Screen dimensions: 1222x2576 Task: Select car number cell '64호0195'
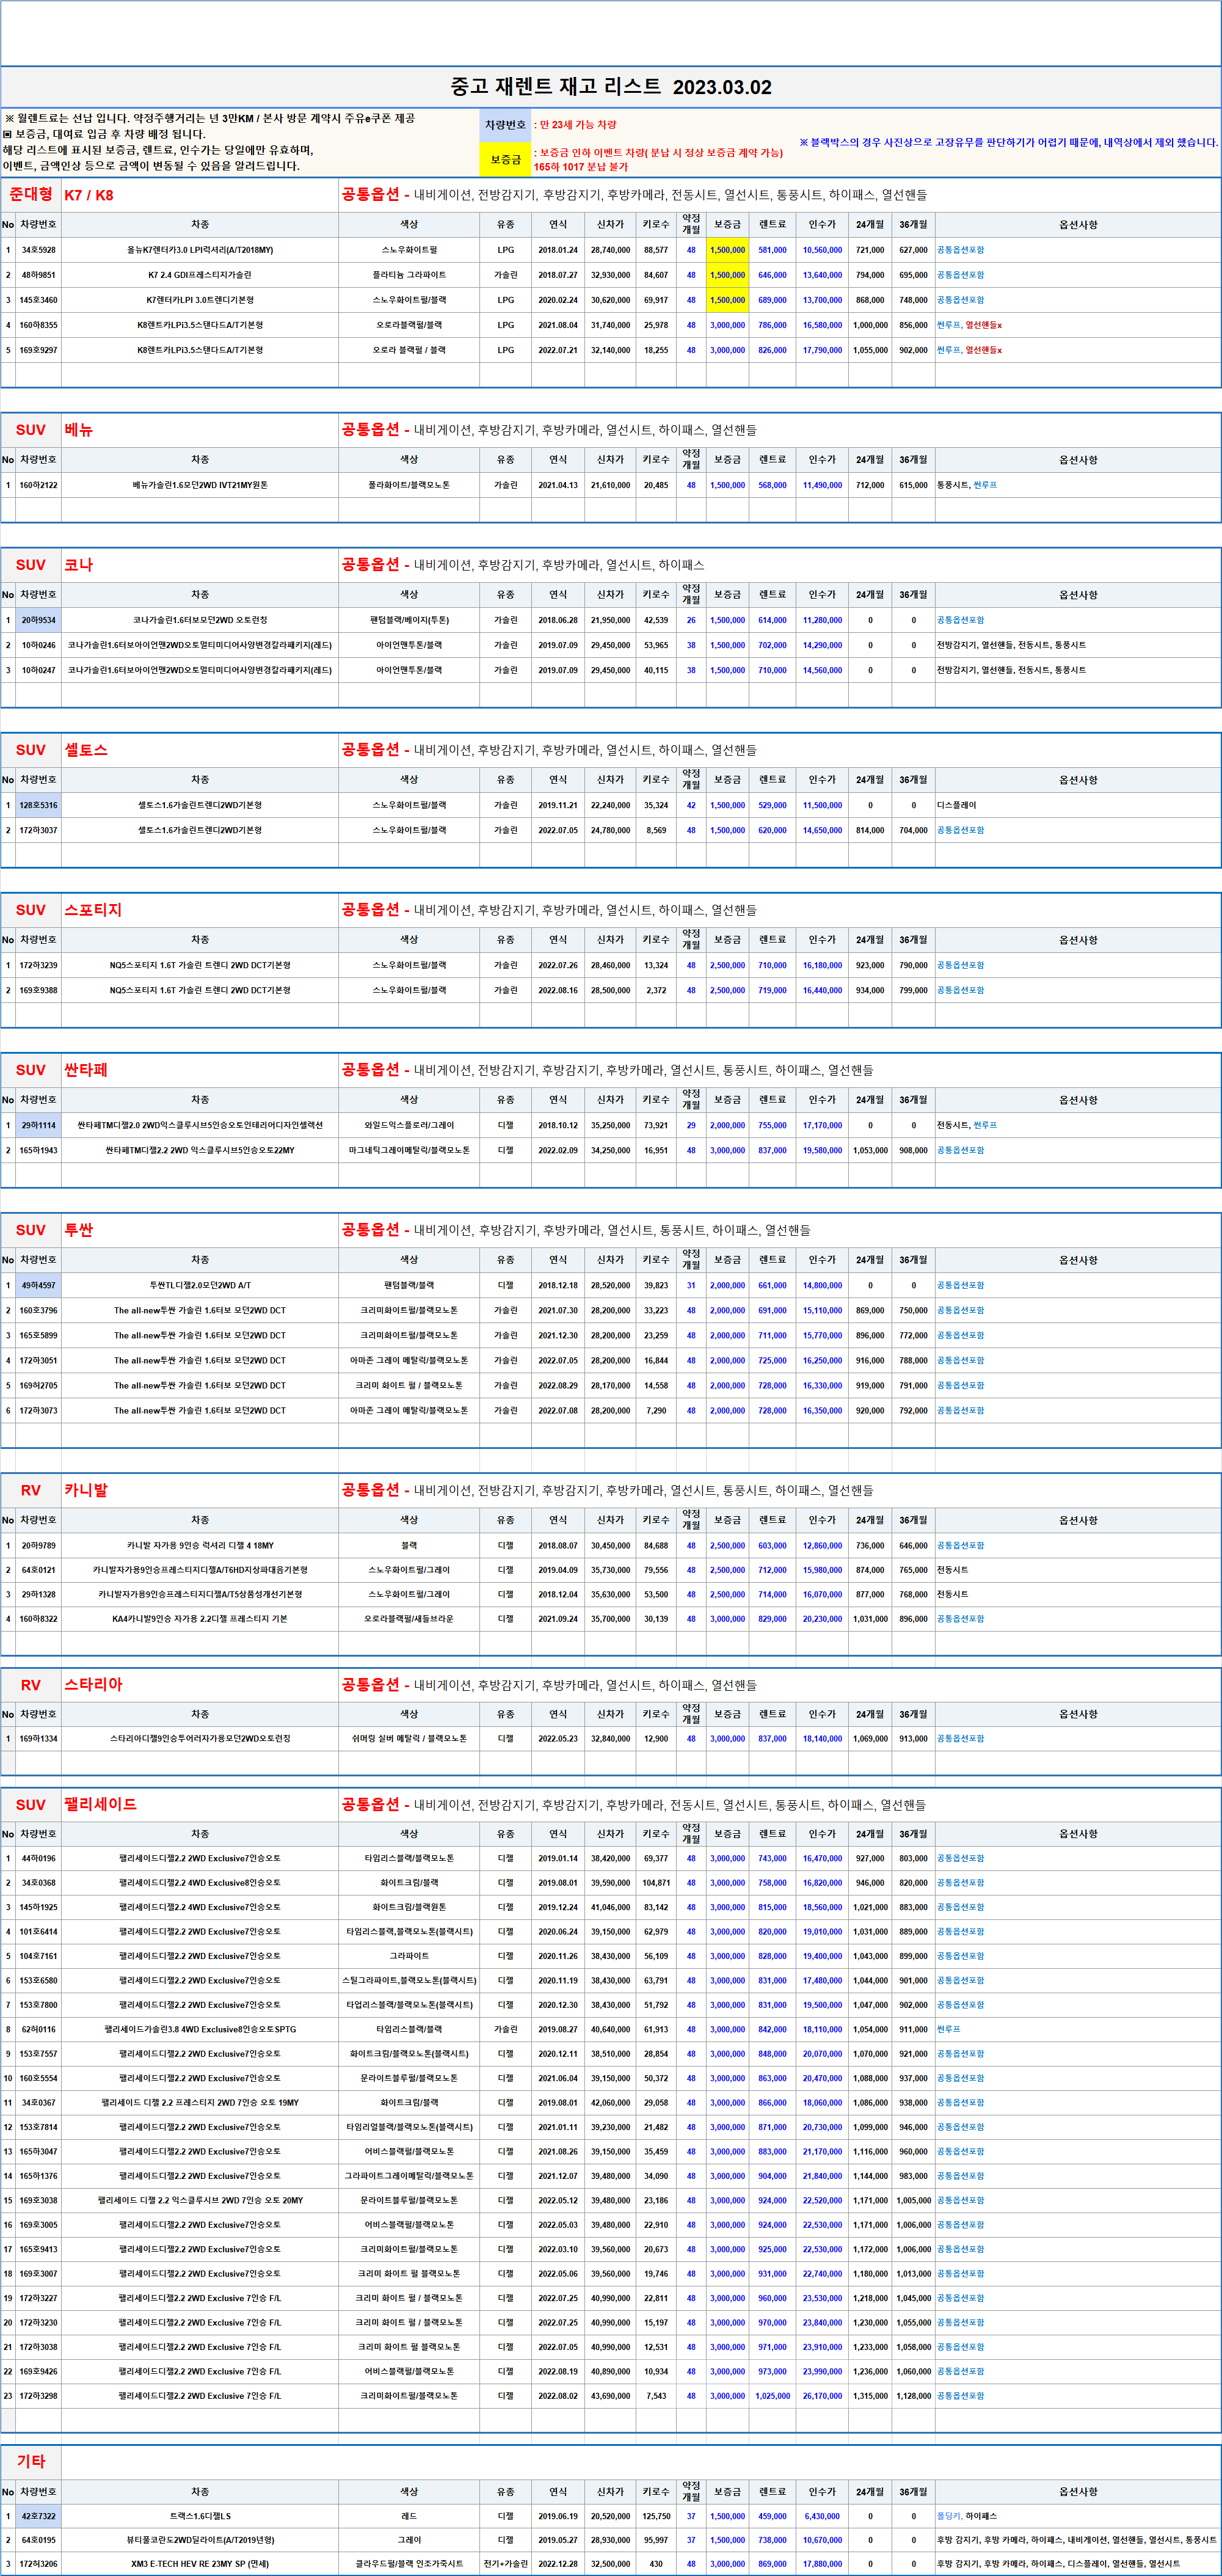(x=39, y=2539)
